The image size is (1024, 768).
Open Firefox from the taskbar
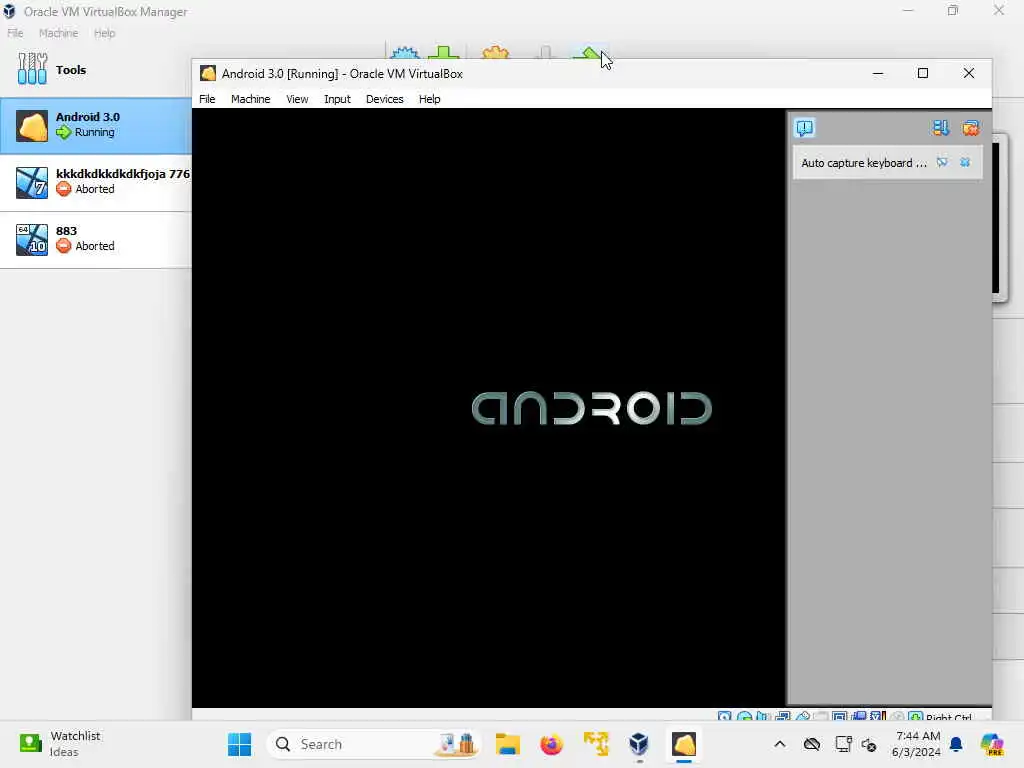coord(552,744)
